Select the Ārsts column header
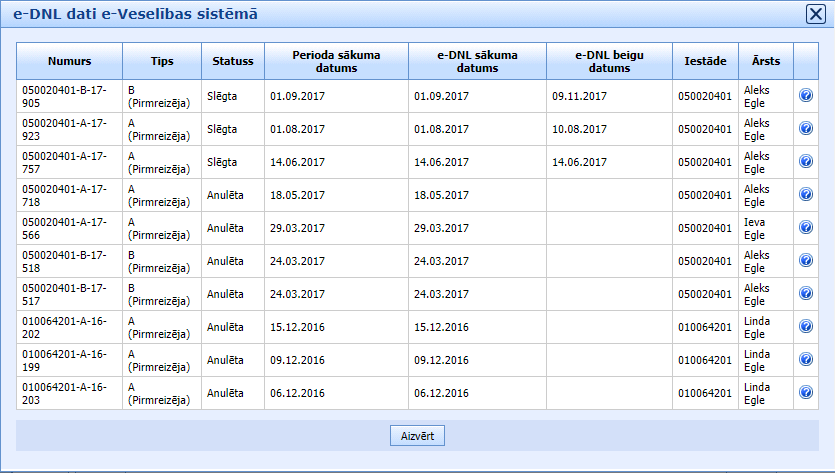The width and height of the screenshot is (835, 473). pyautogui.click(x=765, y=61)
